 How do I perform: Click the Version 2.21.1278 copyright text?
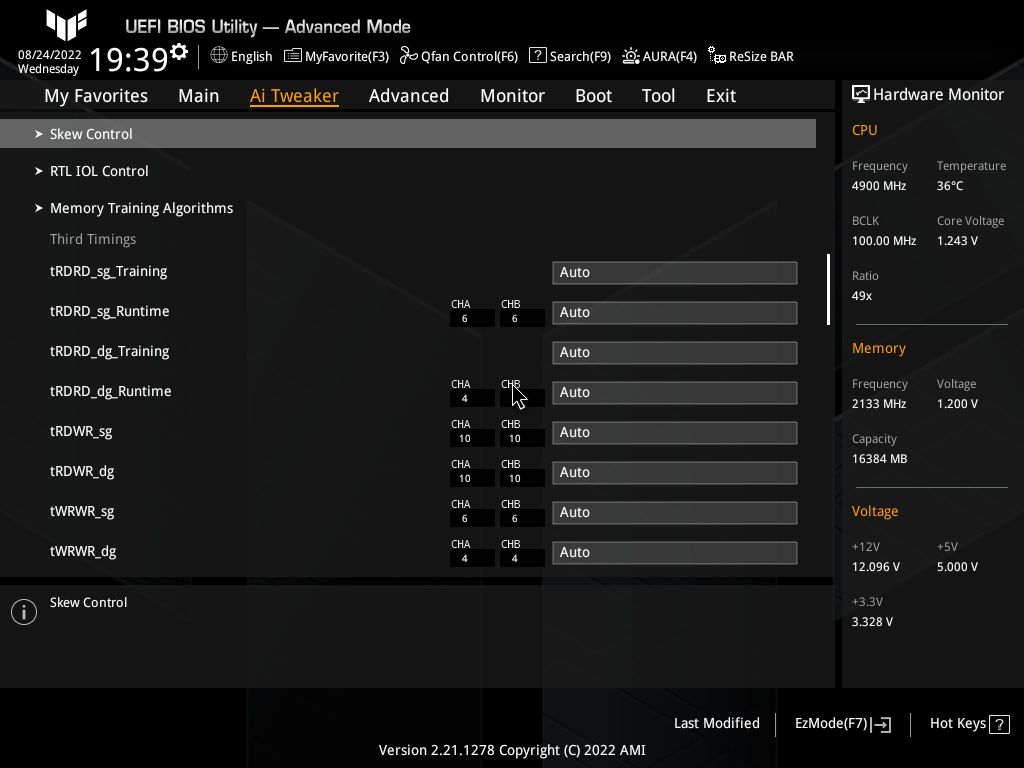coord(512,750)
